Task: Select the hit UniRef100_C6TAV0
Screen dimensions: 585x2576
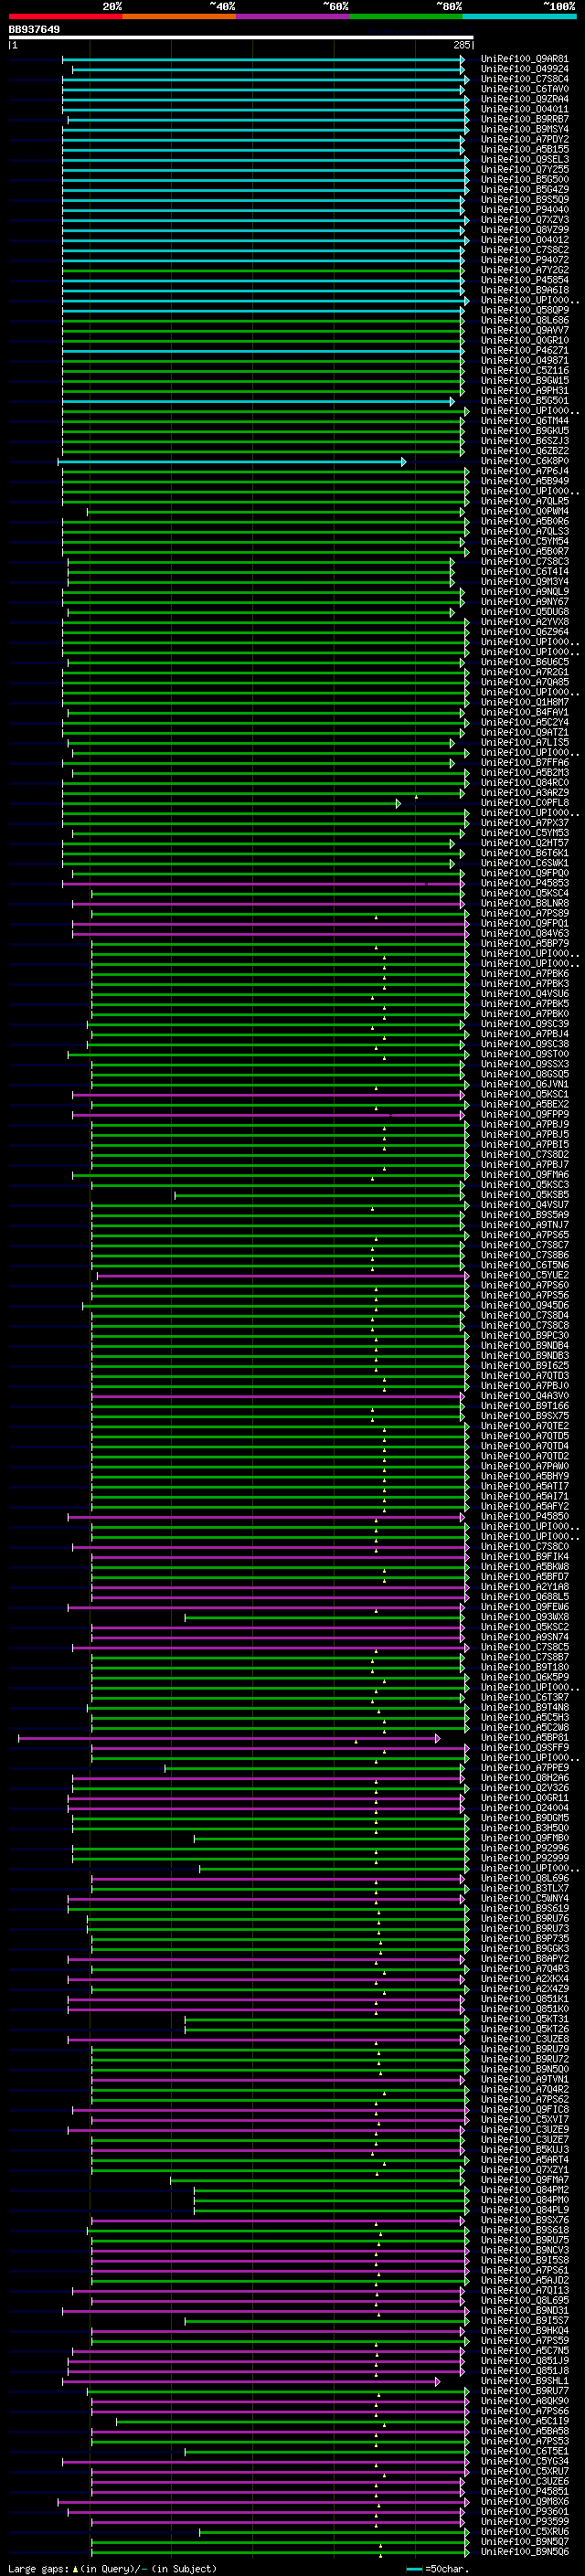Action: pyautogui.click(x=524, y=89)
